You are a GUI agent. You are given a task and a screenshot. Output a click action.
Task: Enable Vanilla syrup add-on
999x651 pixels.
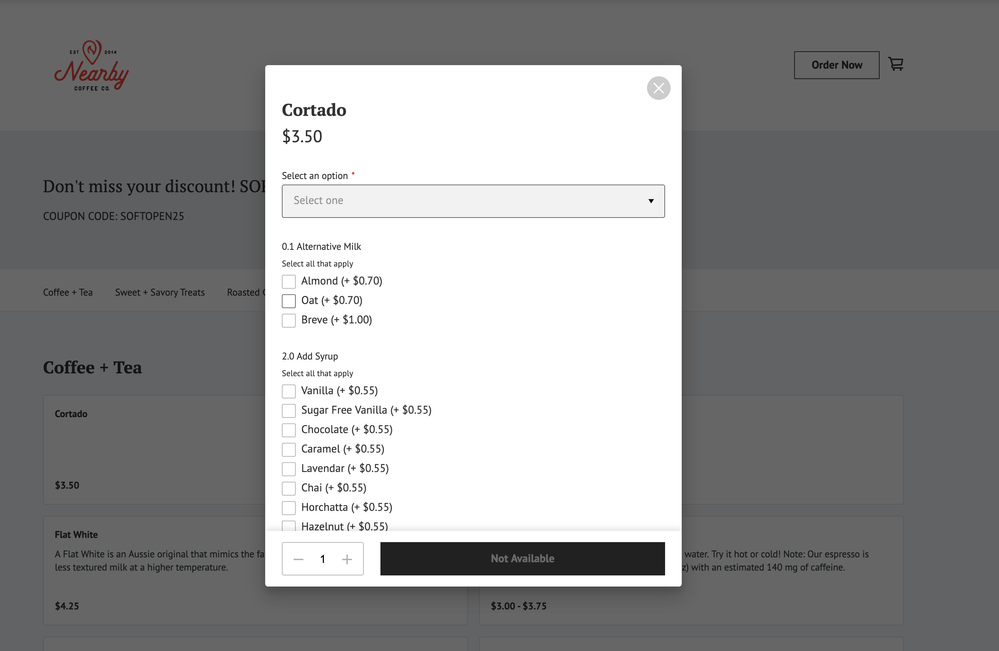289,391
